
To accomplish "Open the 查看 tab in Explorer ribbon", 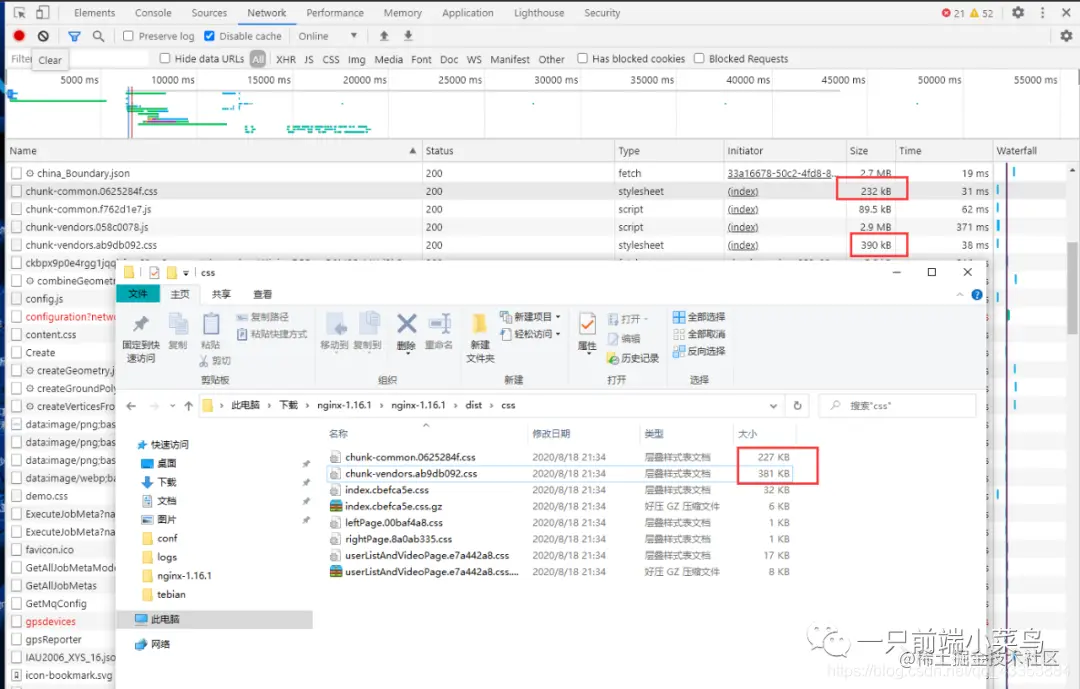I will (x=262, y=294).
